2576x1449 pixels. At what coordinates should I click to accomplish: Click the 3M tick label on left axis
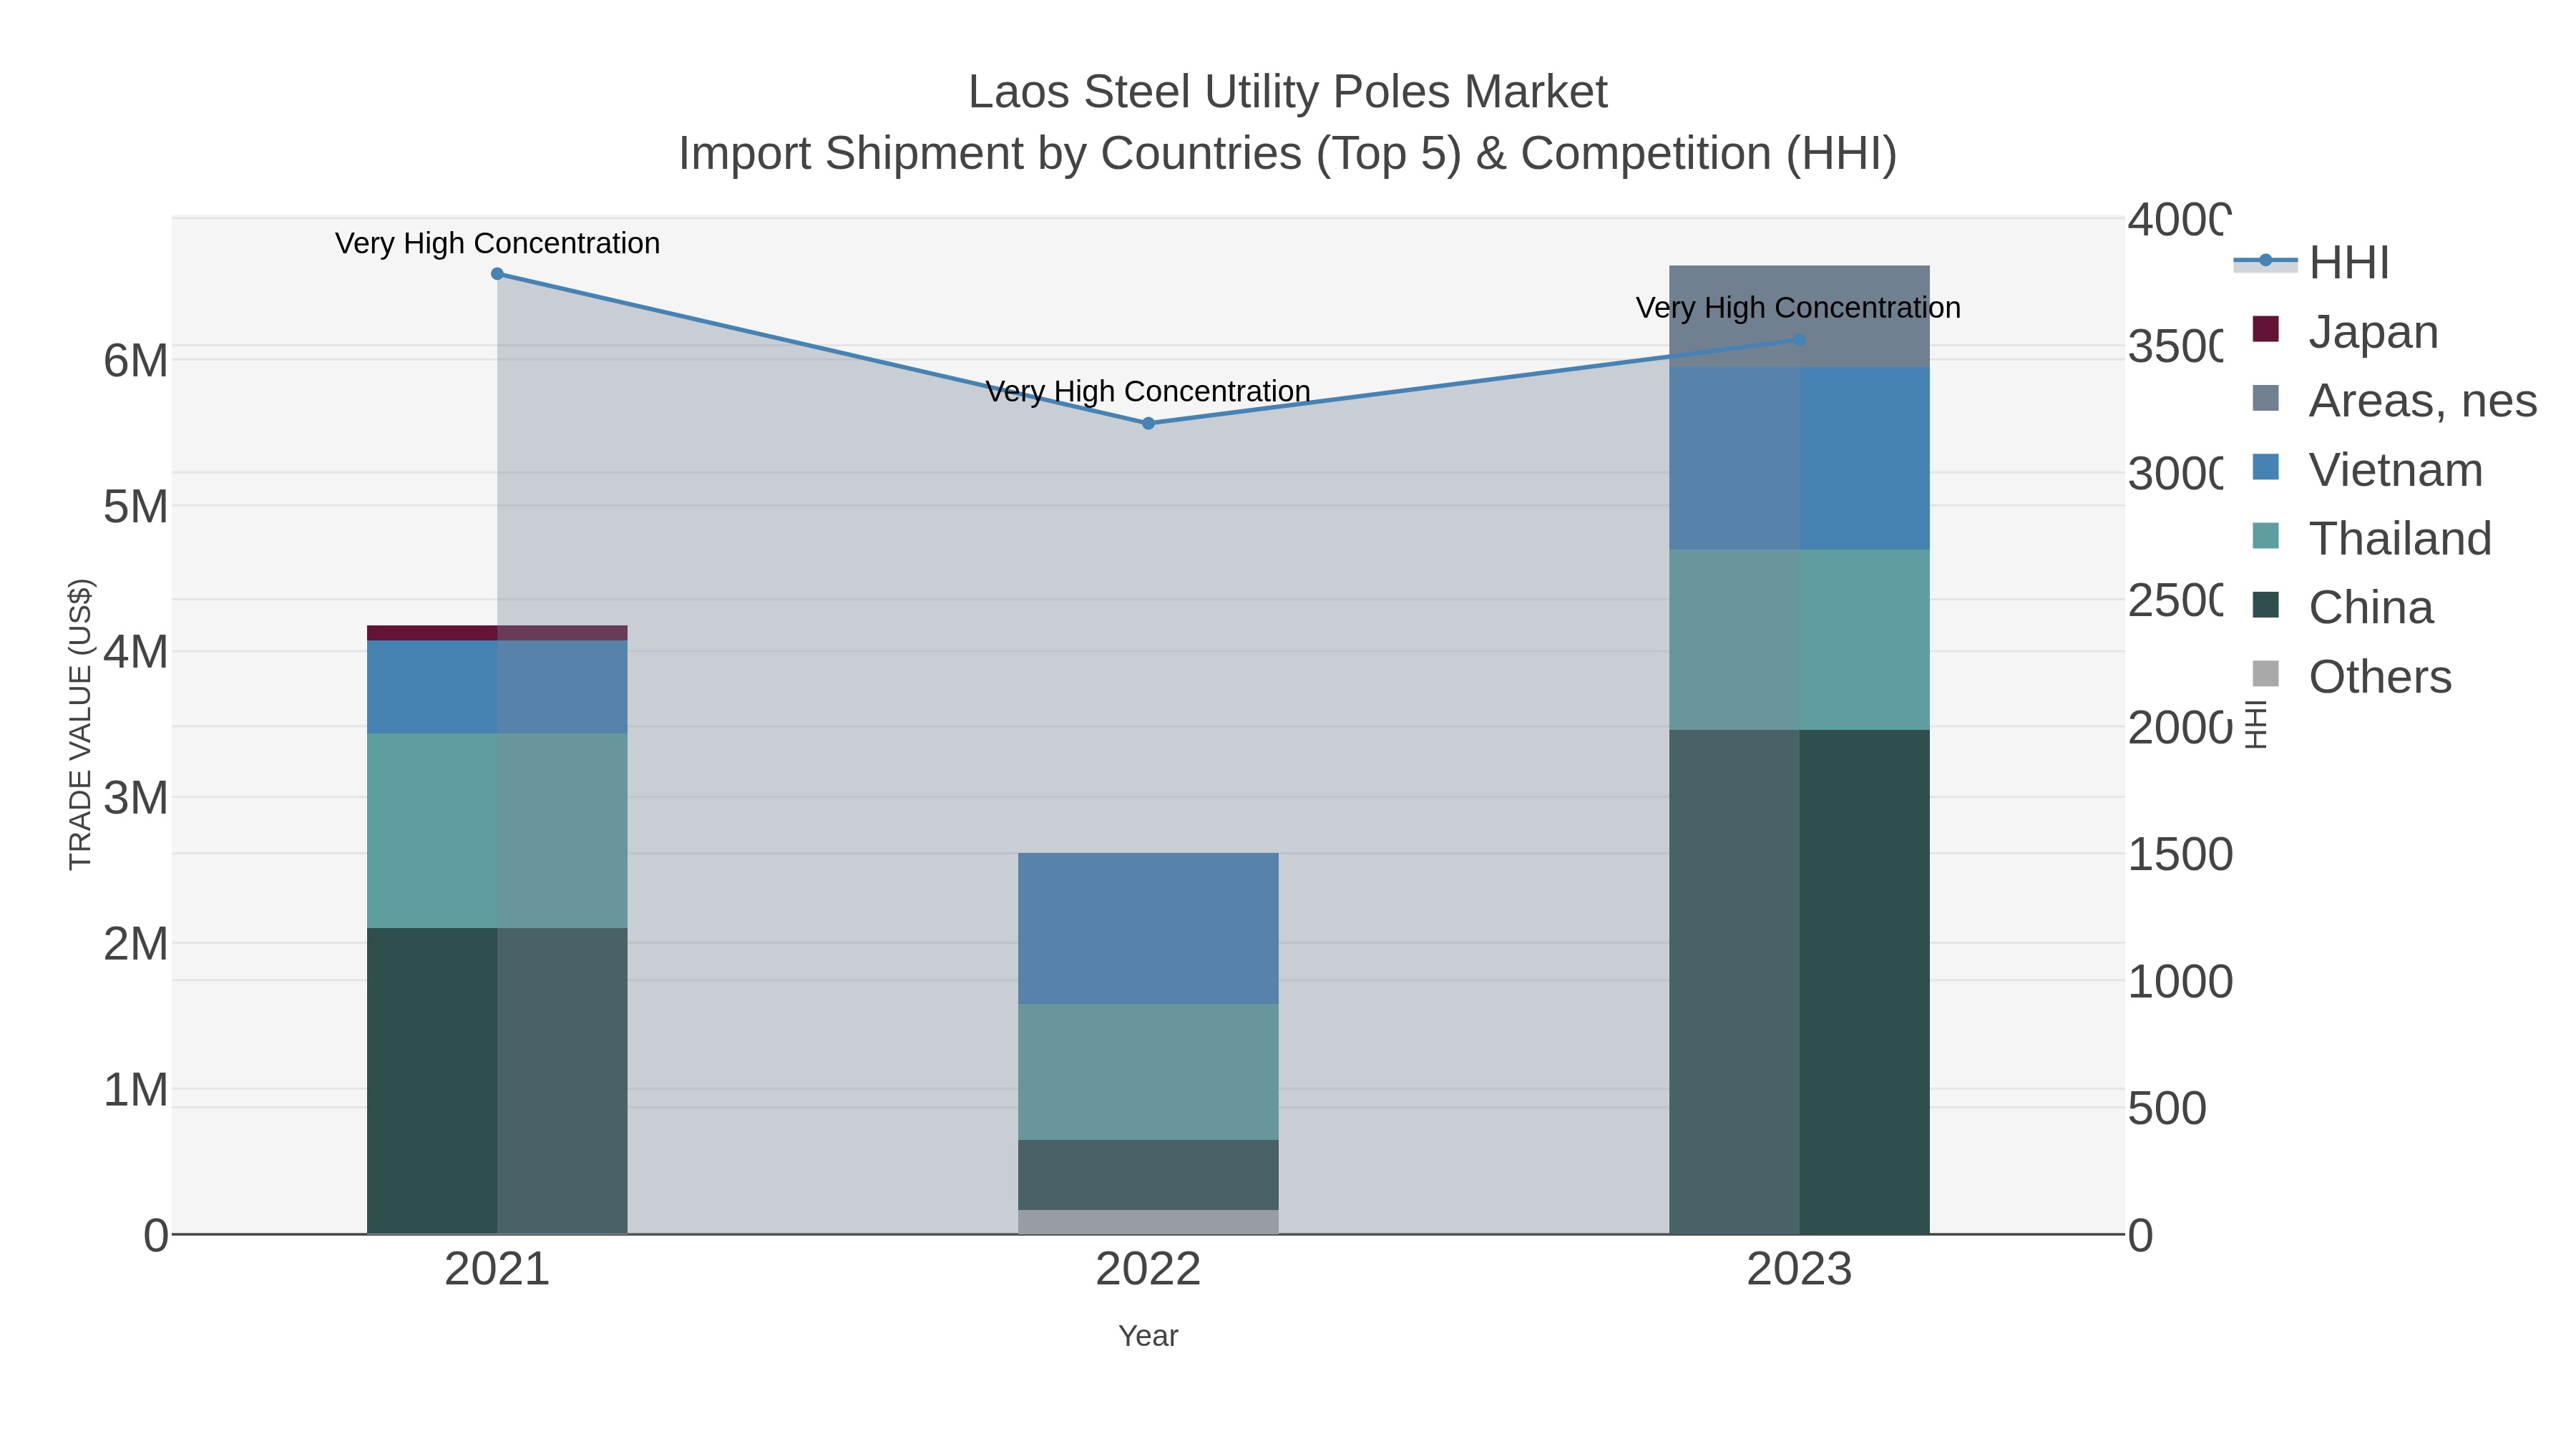(x=136, y=798)
